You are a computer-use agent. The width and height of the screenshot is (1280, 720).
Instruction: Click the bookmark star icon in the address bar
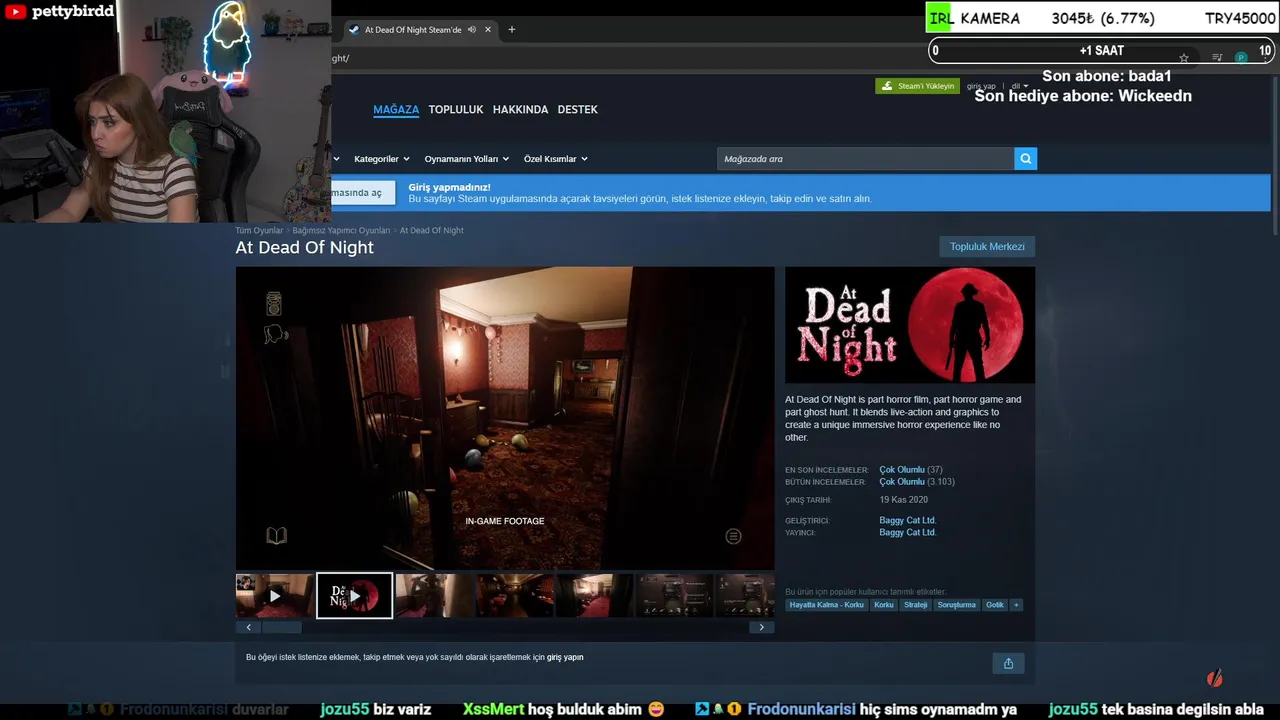[1184, 58]
